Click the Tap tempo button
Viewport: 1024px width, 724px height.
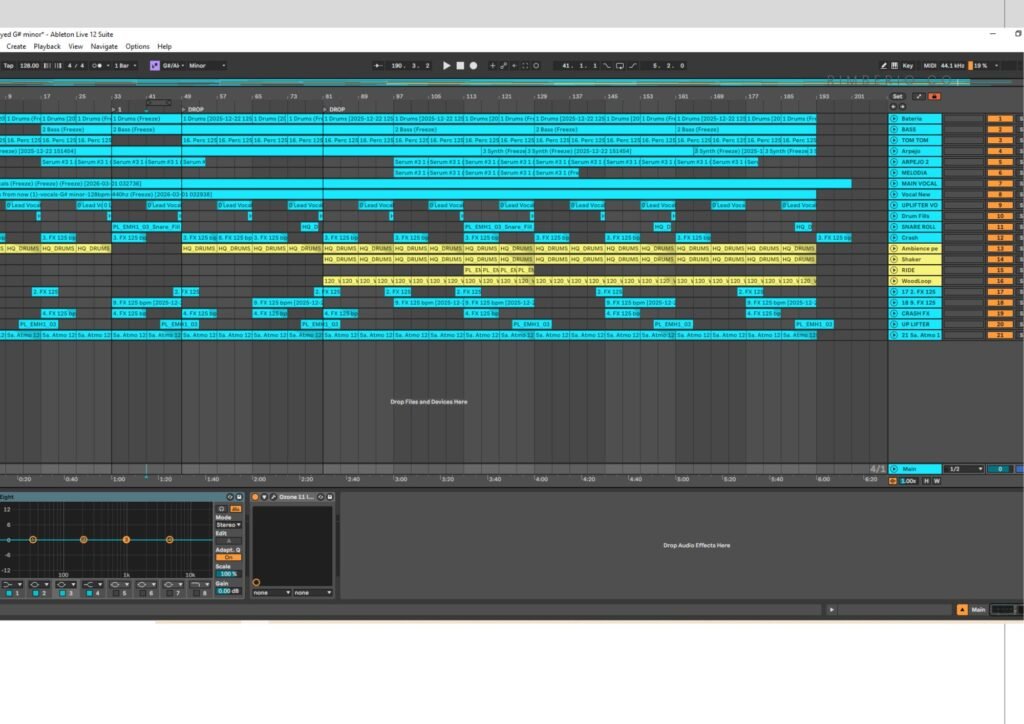[x=8, y=66]
